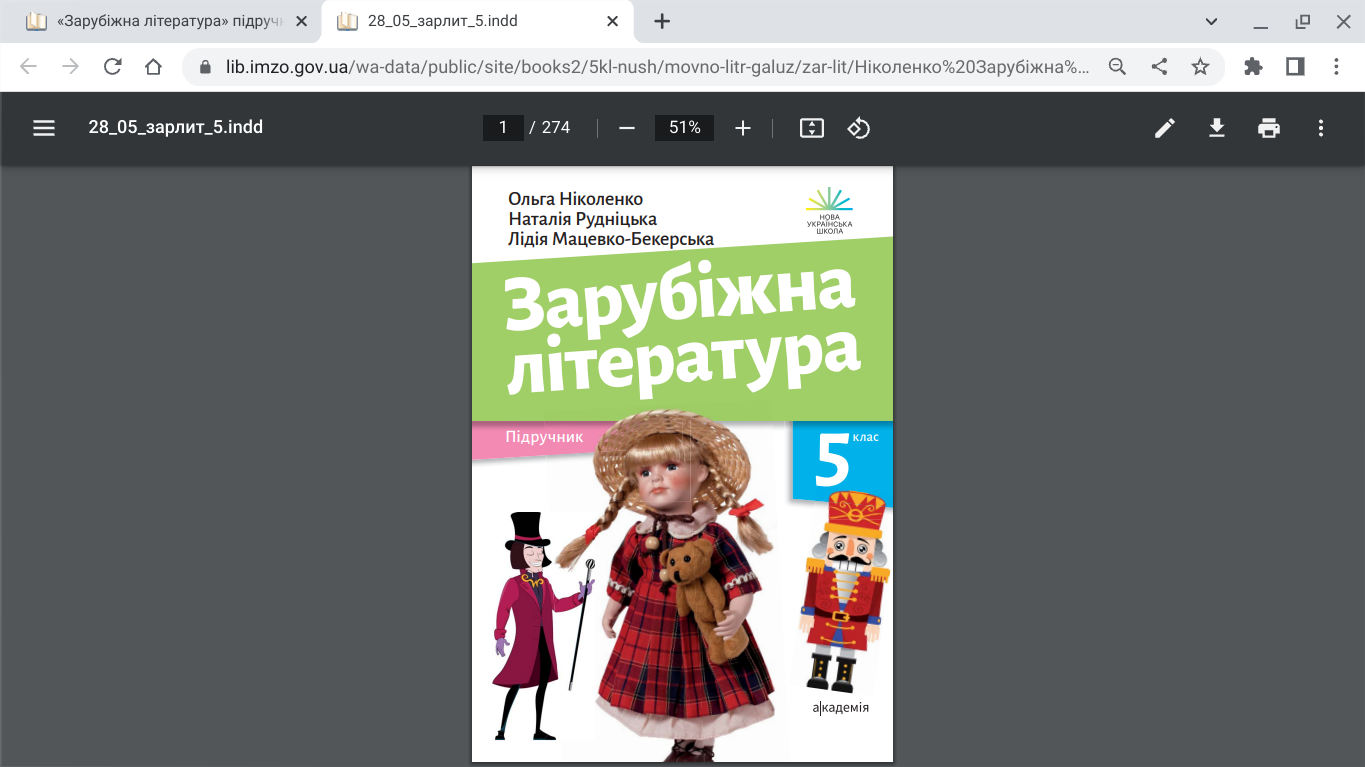Rotate the document counterclockwise
The height and width of the screenshot is (767, 1365).
pyautogui.click(x=859, y=128)
